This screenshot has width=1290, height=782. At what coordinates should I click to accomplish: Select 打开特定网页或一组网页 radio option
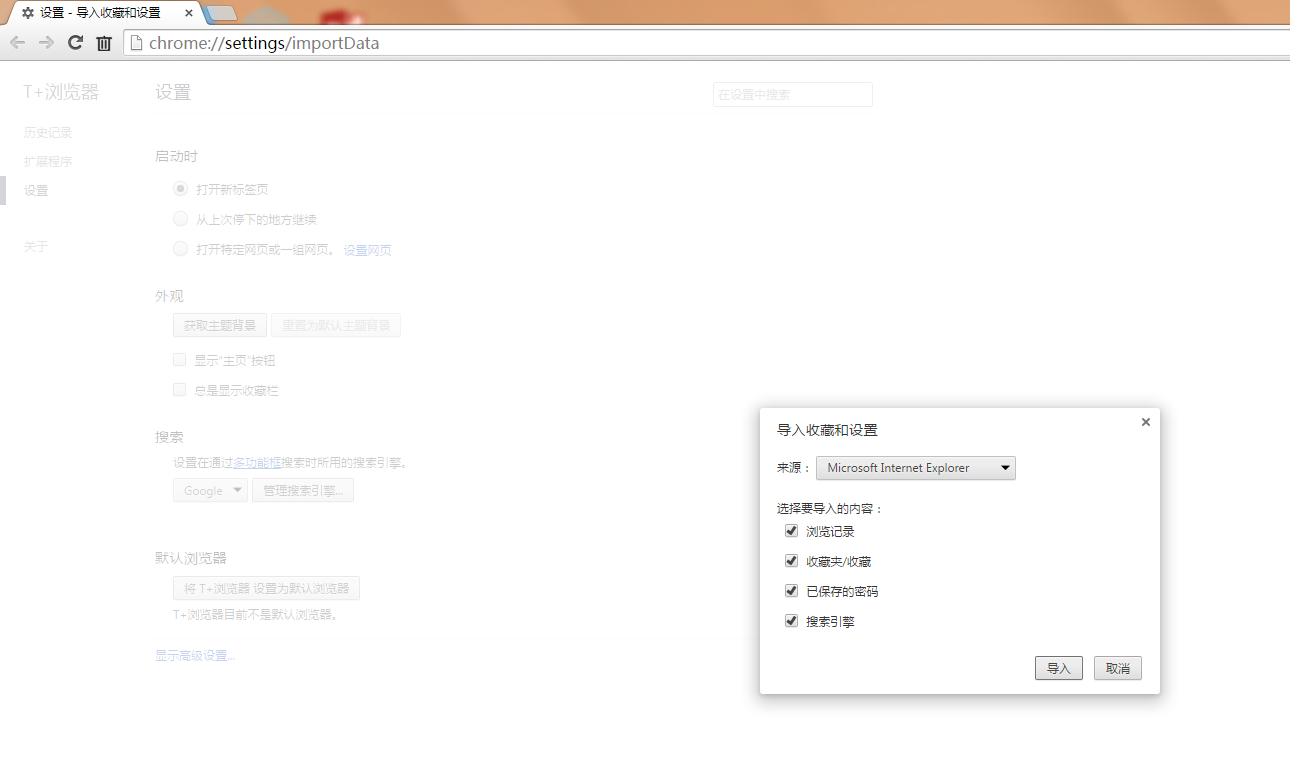pyautogui.click(x=180, y=249)
